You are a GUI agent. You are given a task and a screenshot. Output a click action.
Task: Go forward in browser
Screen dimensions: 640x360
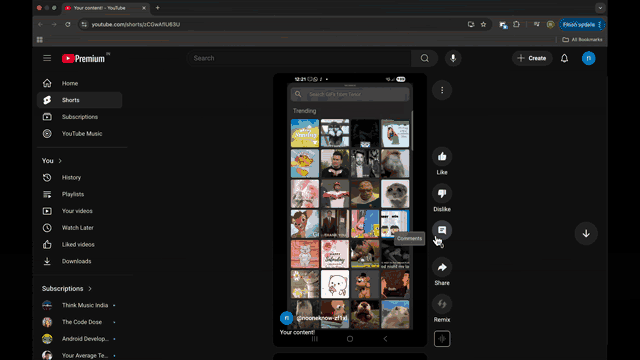click(x=54, y=24)
